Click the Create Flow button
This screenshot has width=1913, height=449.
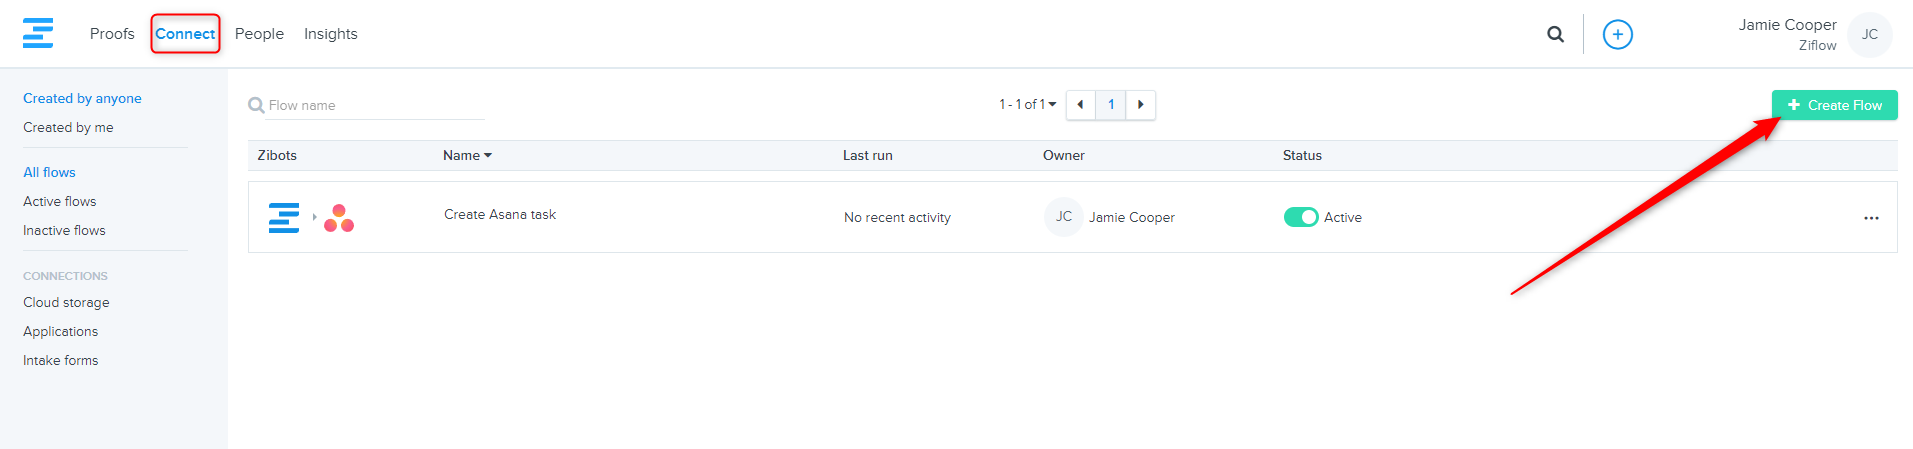coord(1833,105)
